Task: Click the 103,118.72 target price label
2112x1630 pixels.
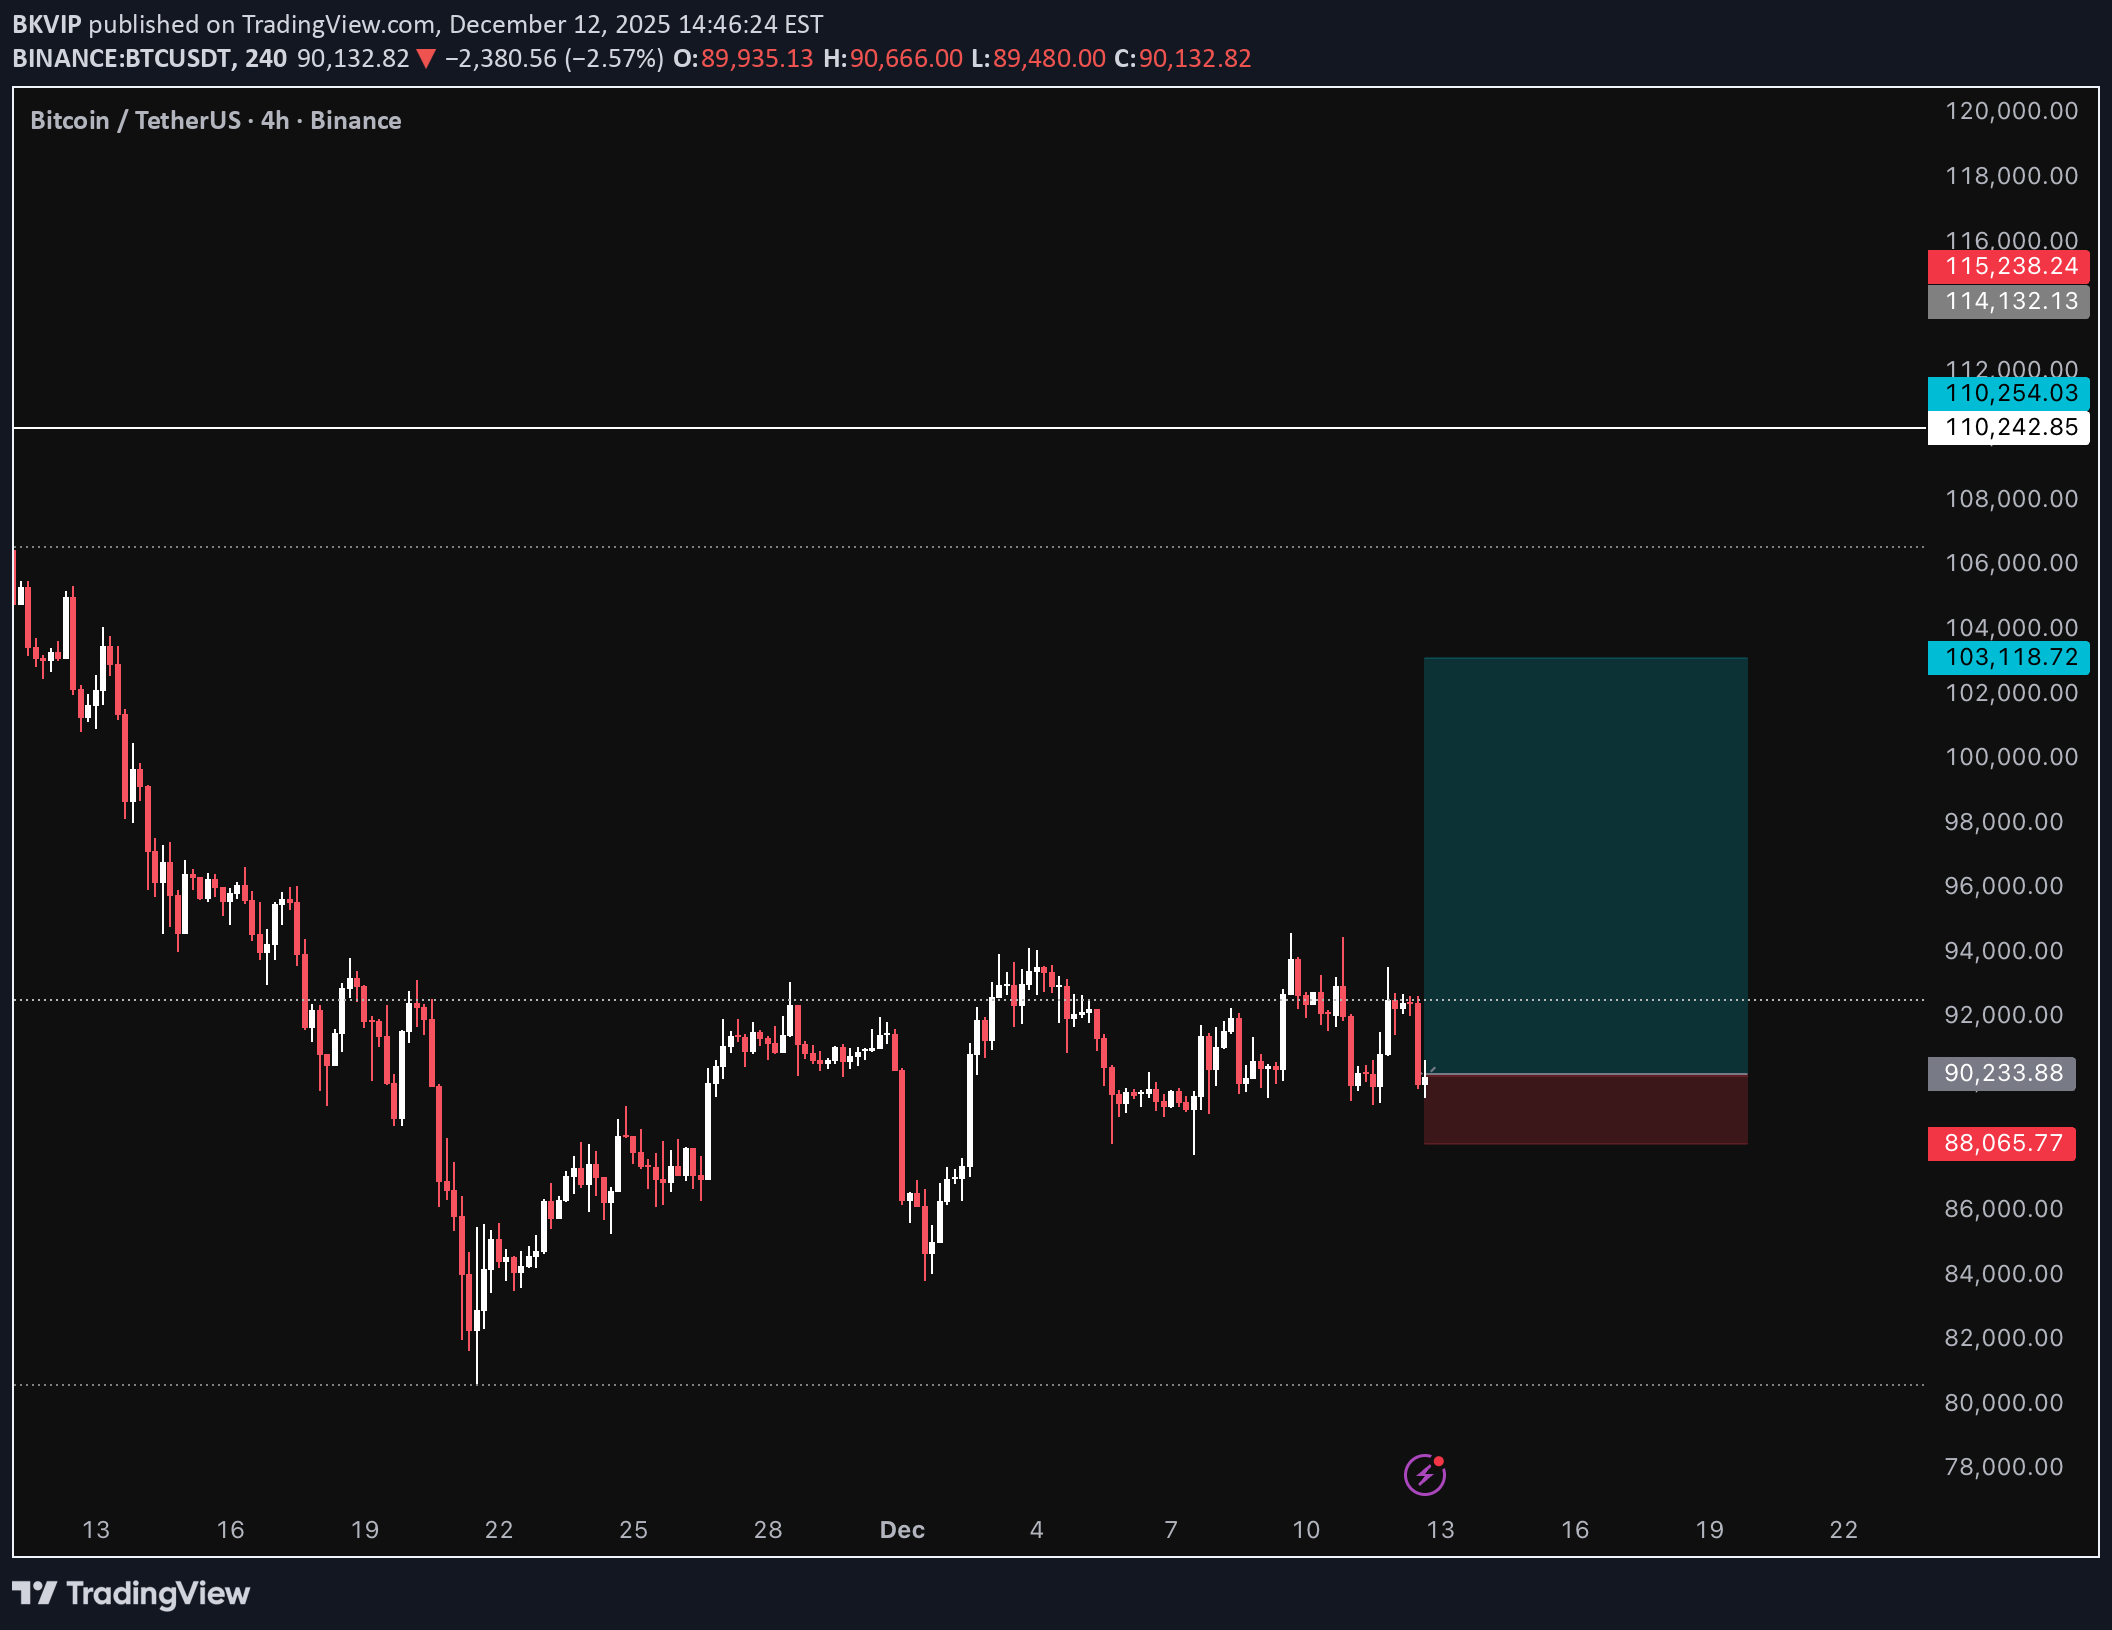Action: (x=2008, y=657)
